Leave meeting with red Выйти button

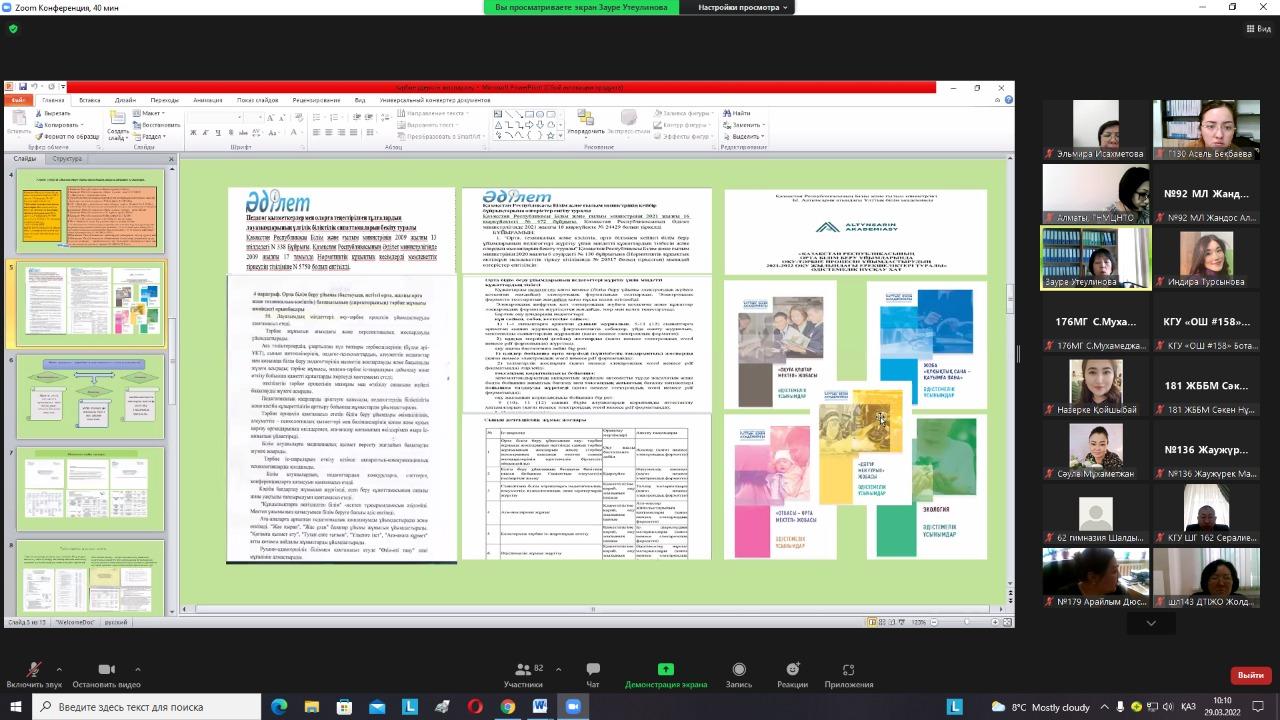[x=1250, y=675]
